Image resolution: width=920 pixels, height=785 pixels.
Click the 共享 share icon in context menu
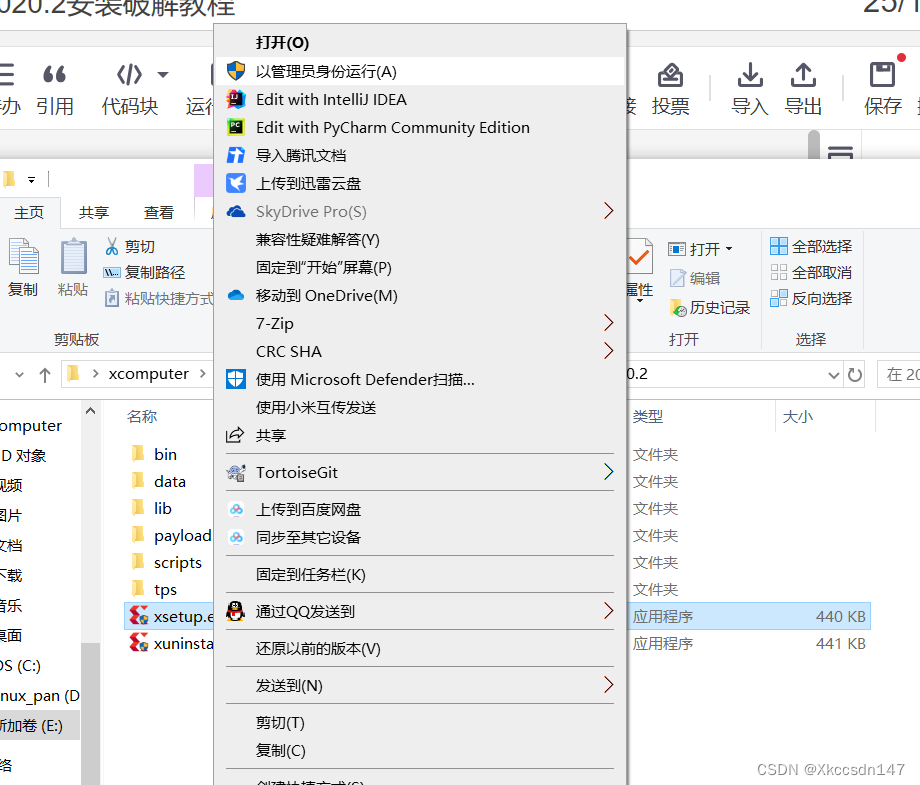coord(235,435)
